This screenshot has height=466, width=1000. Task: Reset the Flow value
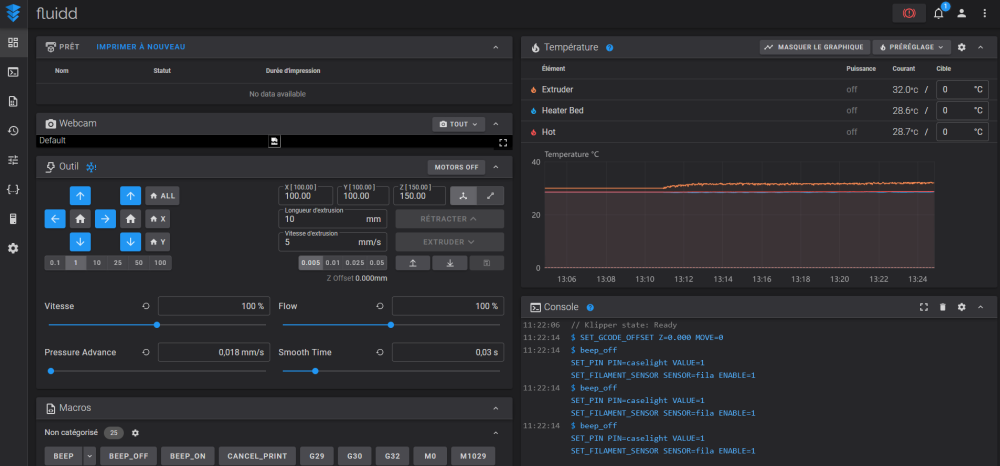point(380,306)
